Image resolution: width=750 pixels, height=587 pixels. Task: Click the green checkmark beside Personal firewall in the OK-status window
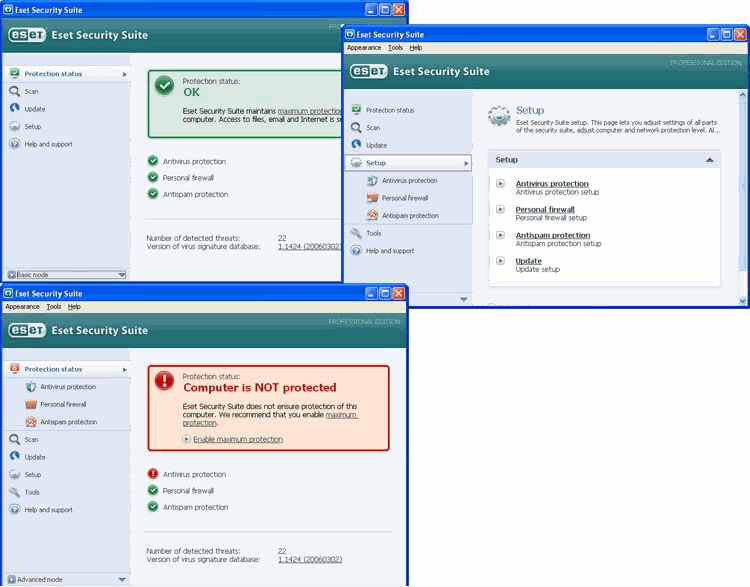pyautogui.click(x=153, y=178)
